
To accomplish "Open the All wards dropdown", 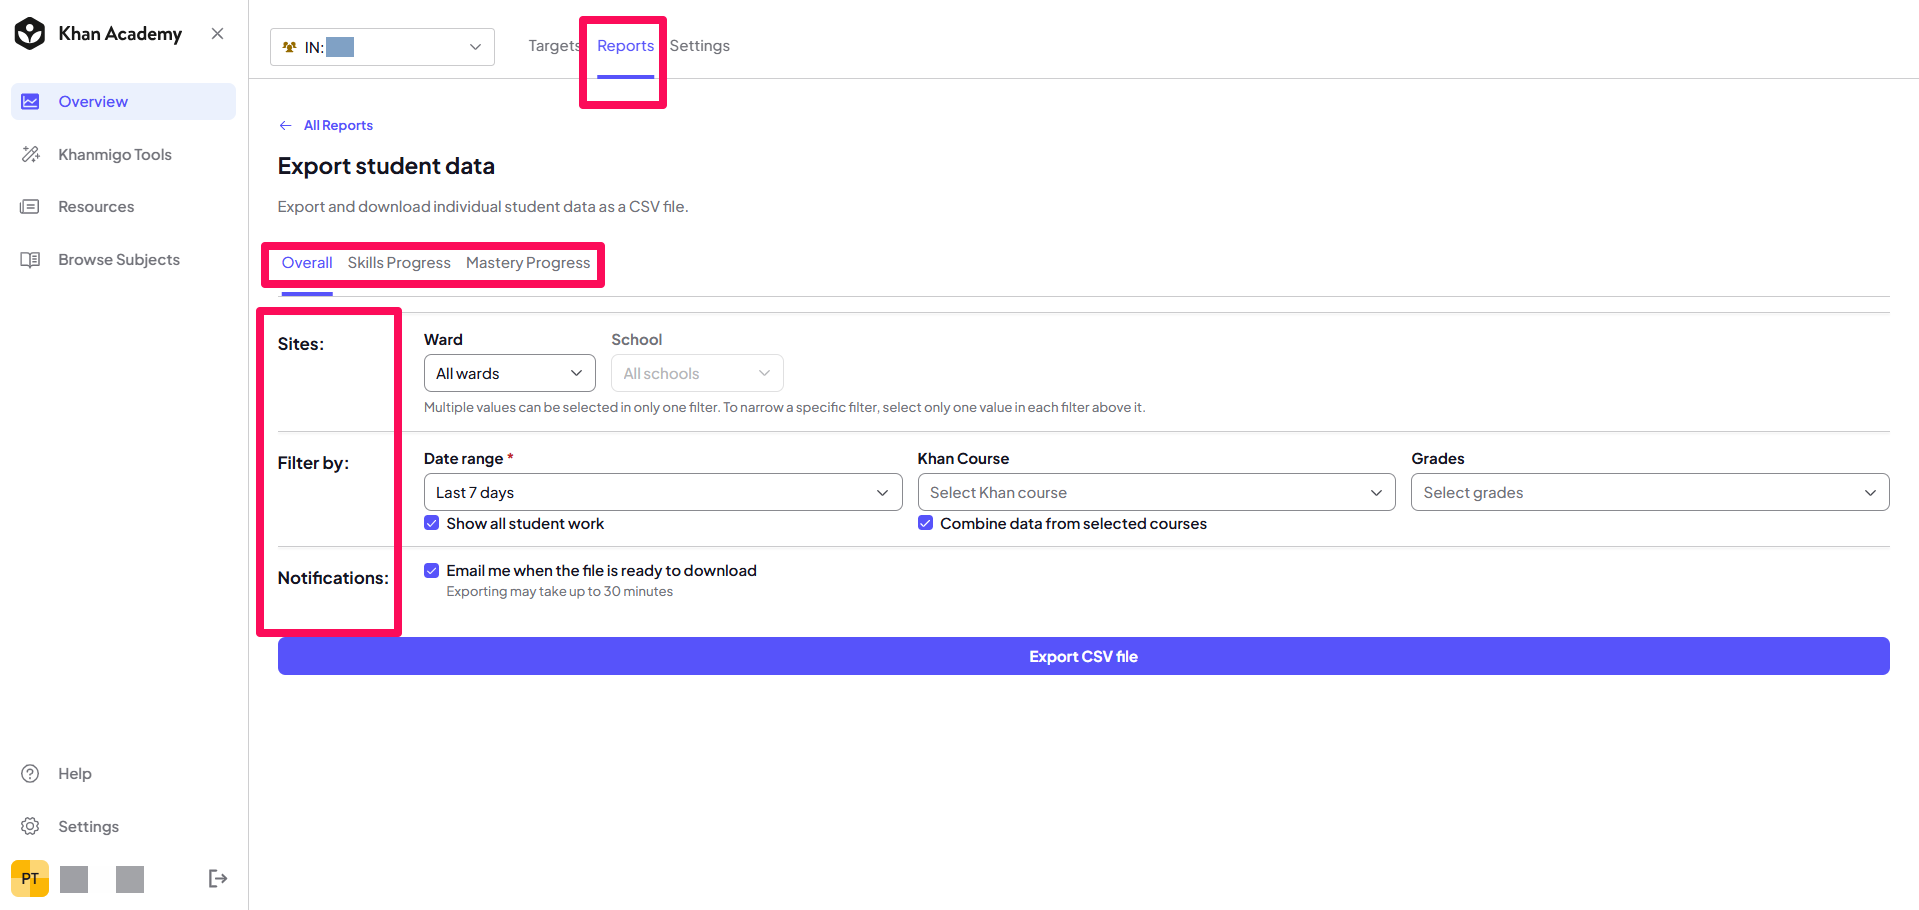I will (x=510, y=373).
